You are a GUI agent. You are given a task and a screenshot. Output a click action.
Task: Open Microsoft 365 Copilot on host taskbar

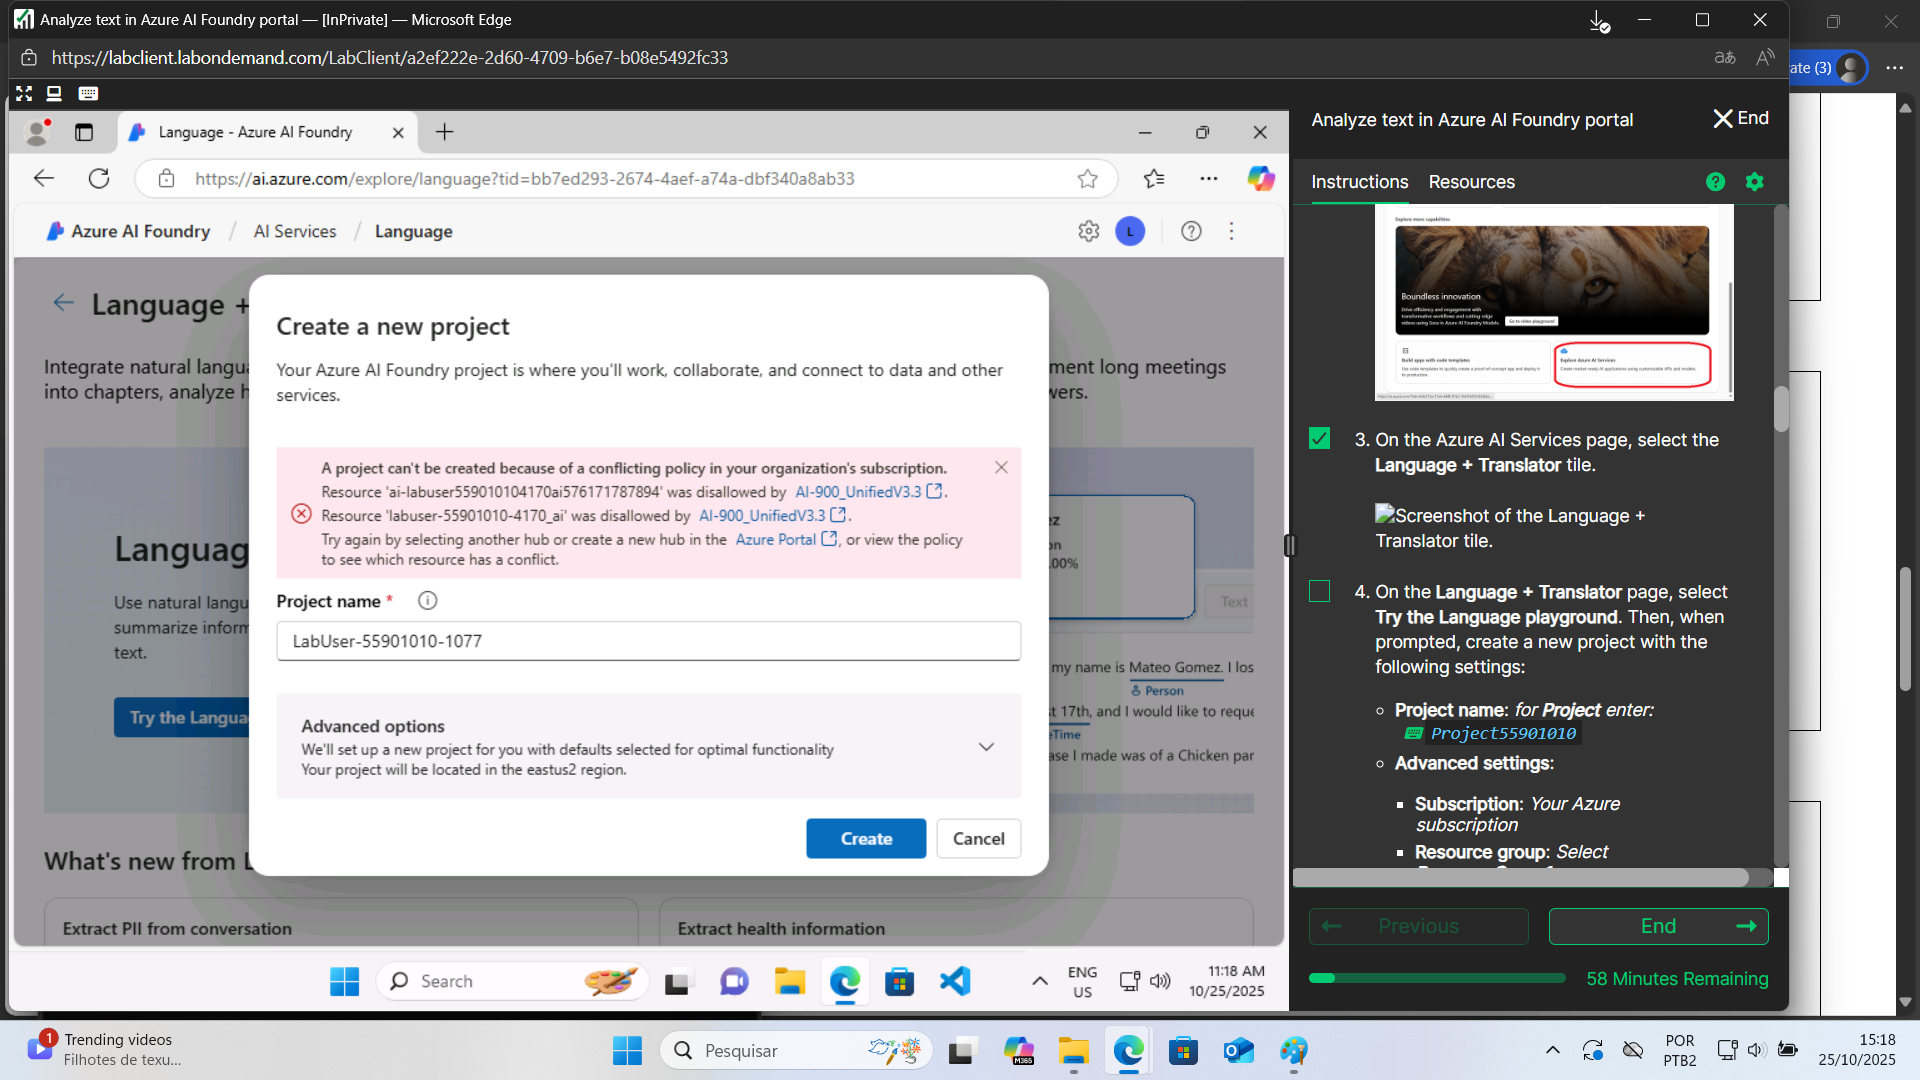(1018, 1051)
